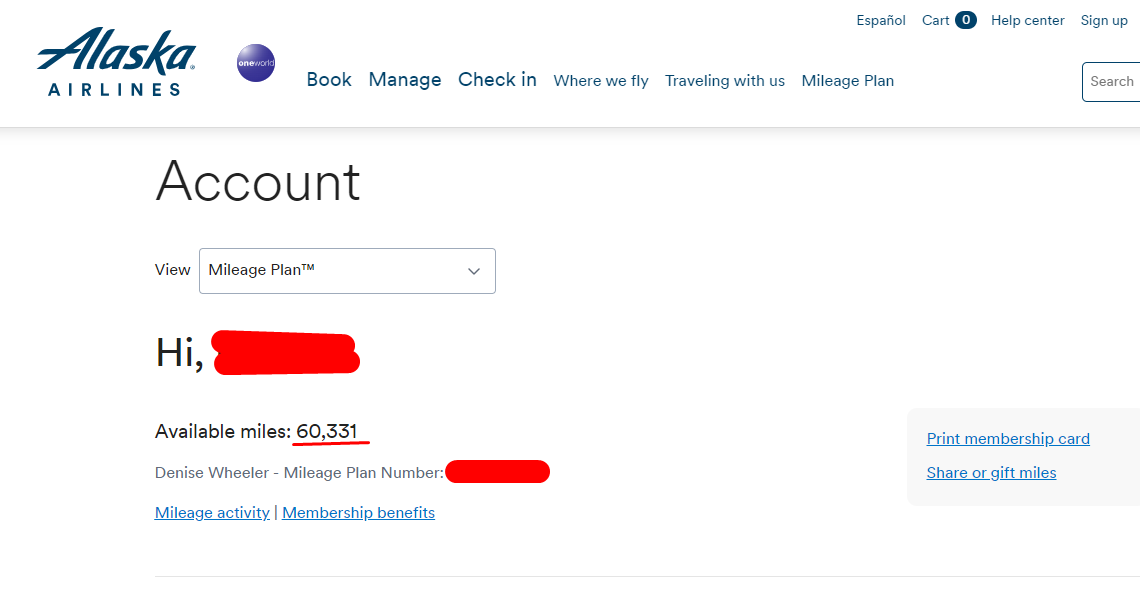Screen dimensions: 1140x591
Task: Open Membership benefits link
Action: tap(358, 512)
